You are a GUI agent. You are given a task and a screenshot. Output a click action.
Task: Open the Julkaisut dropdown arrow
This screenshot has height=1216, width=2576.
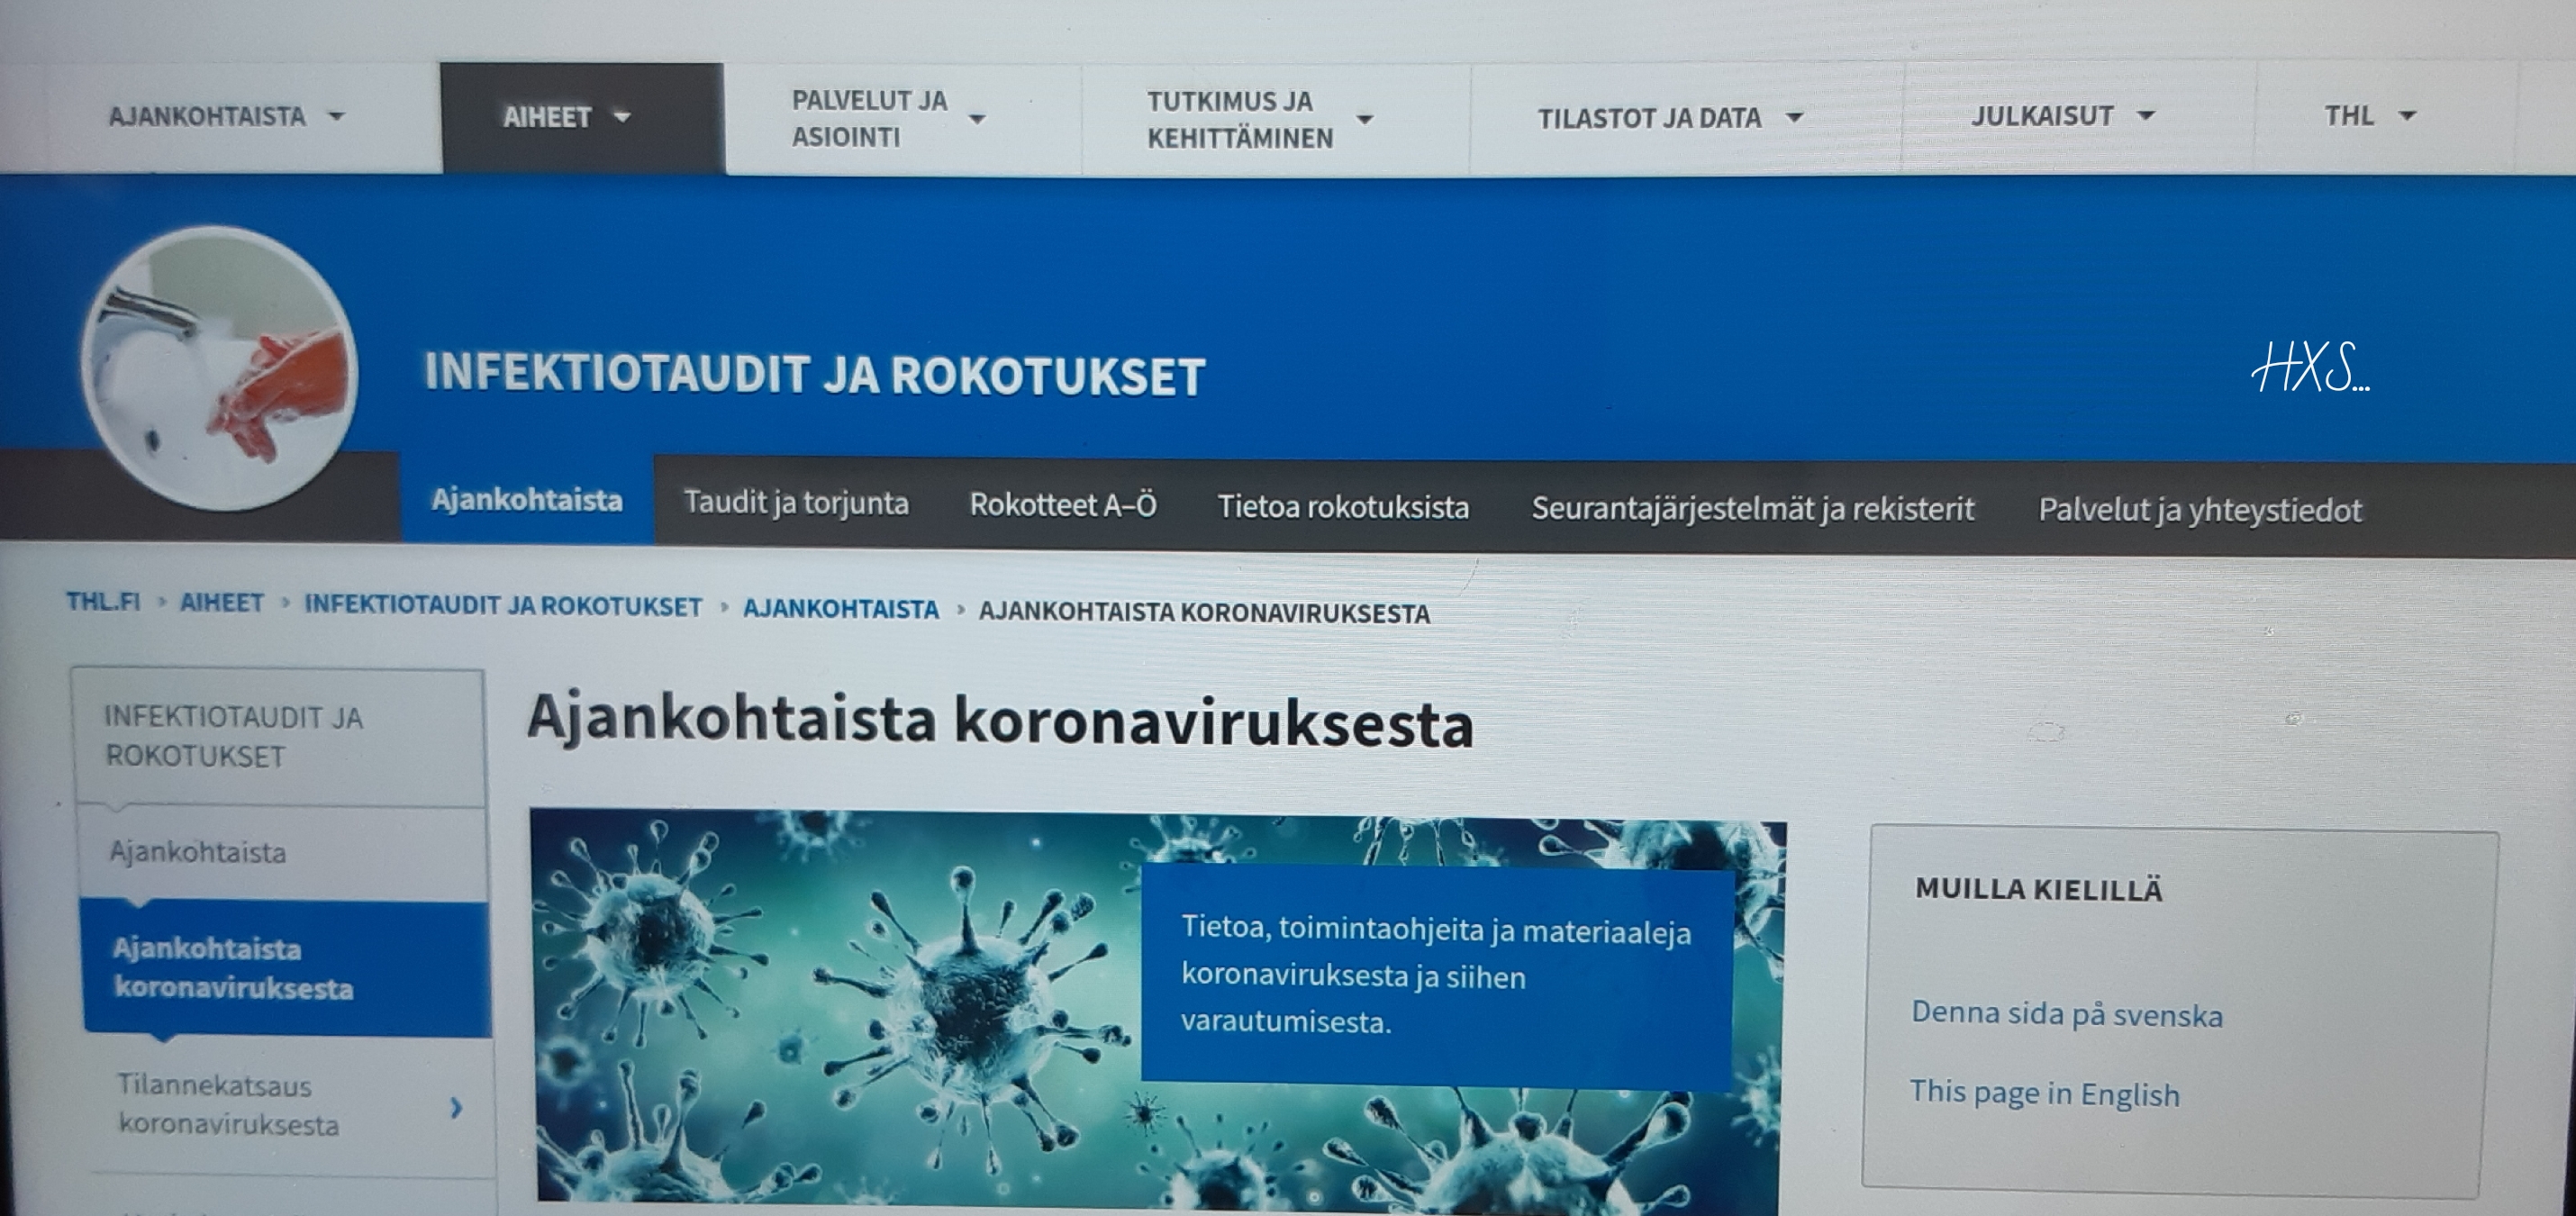2145,116
